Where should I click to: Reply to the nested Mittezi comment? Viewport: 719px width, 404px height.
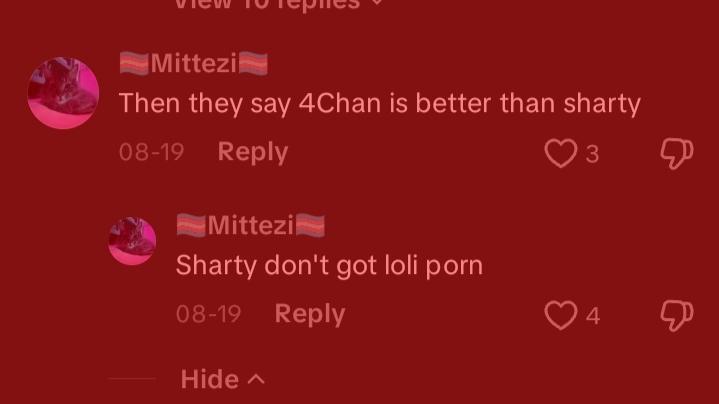[310, 314]
